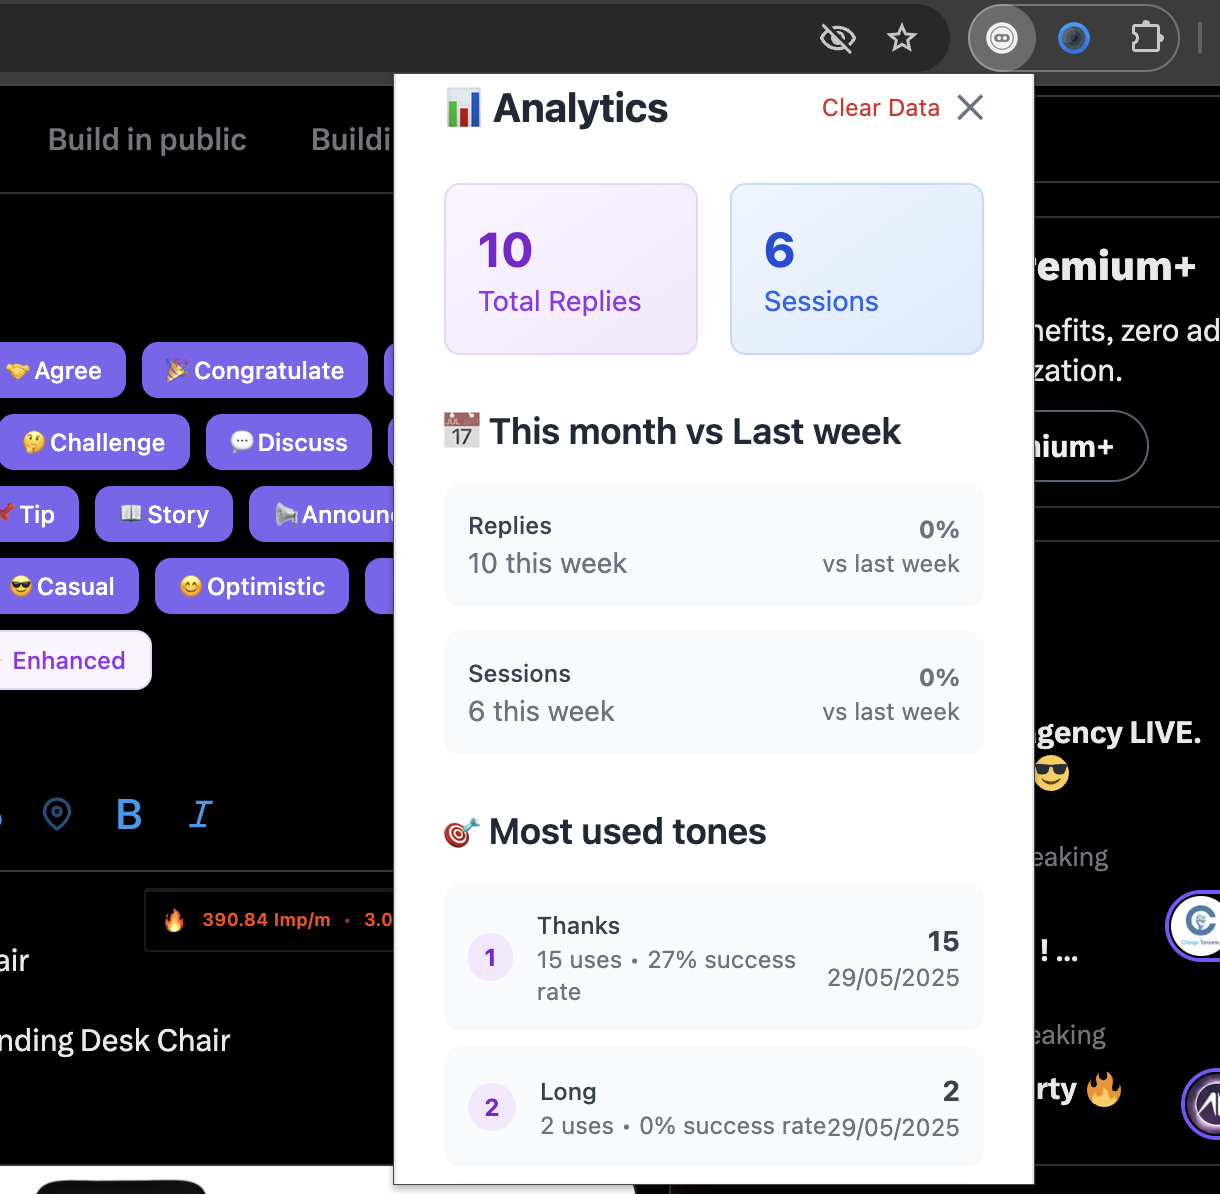Click the blue circular extension icon

coord(1073,39)
